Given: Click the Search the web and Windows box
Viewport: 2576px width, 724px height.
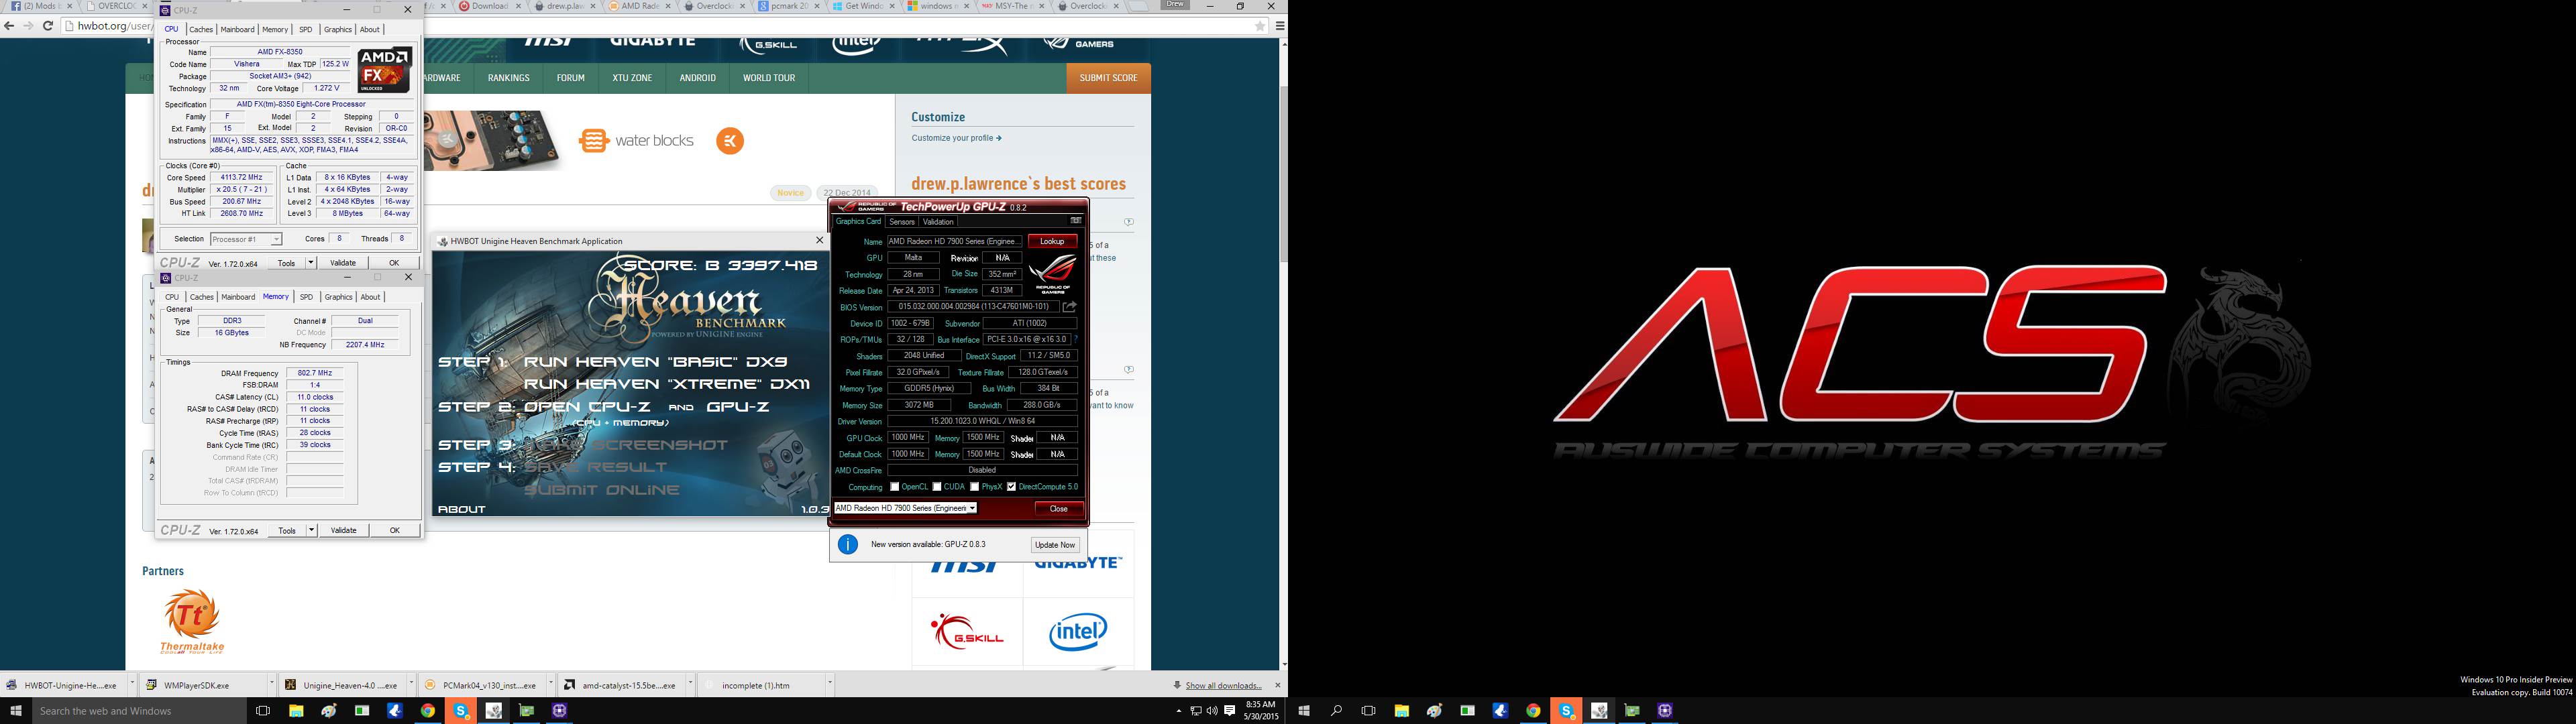Looking at the screenshot, I should click(139, 711).
